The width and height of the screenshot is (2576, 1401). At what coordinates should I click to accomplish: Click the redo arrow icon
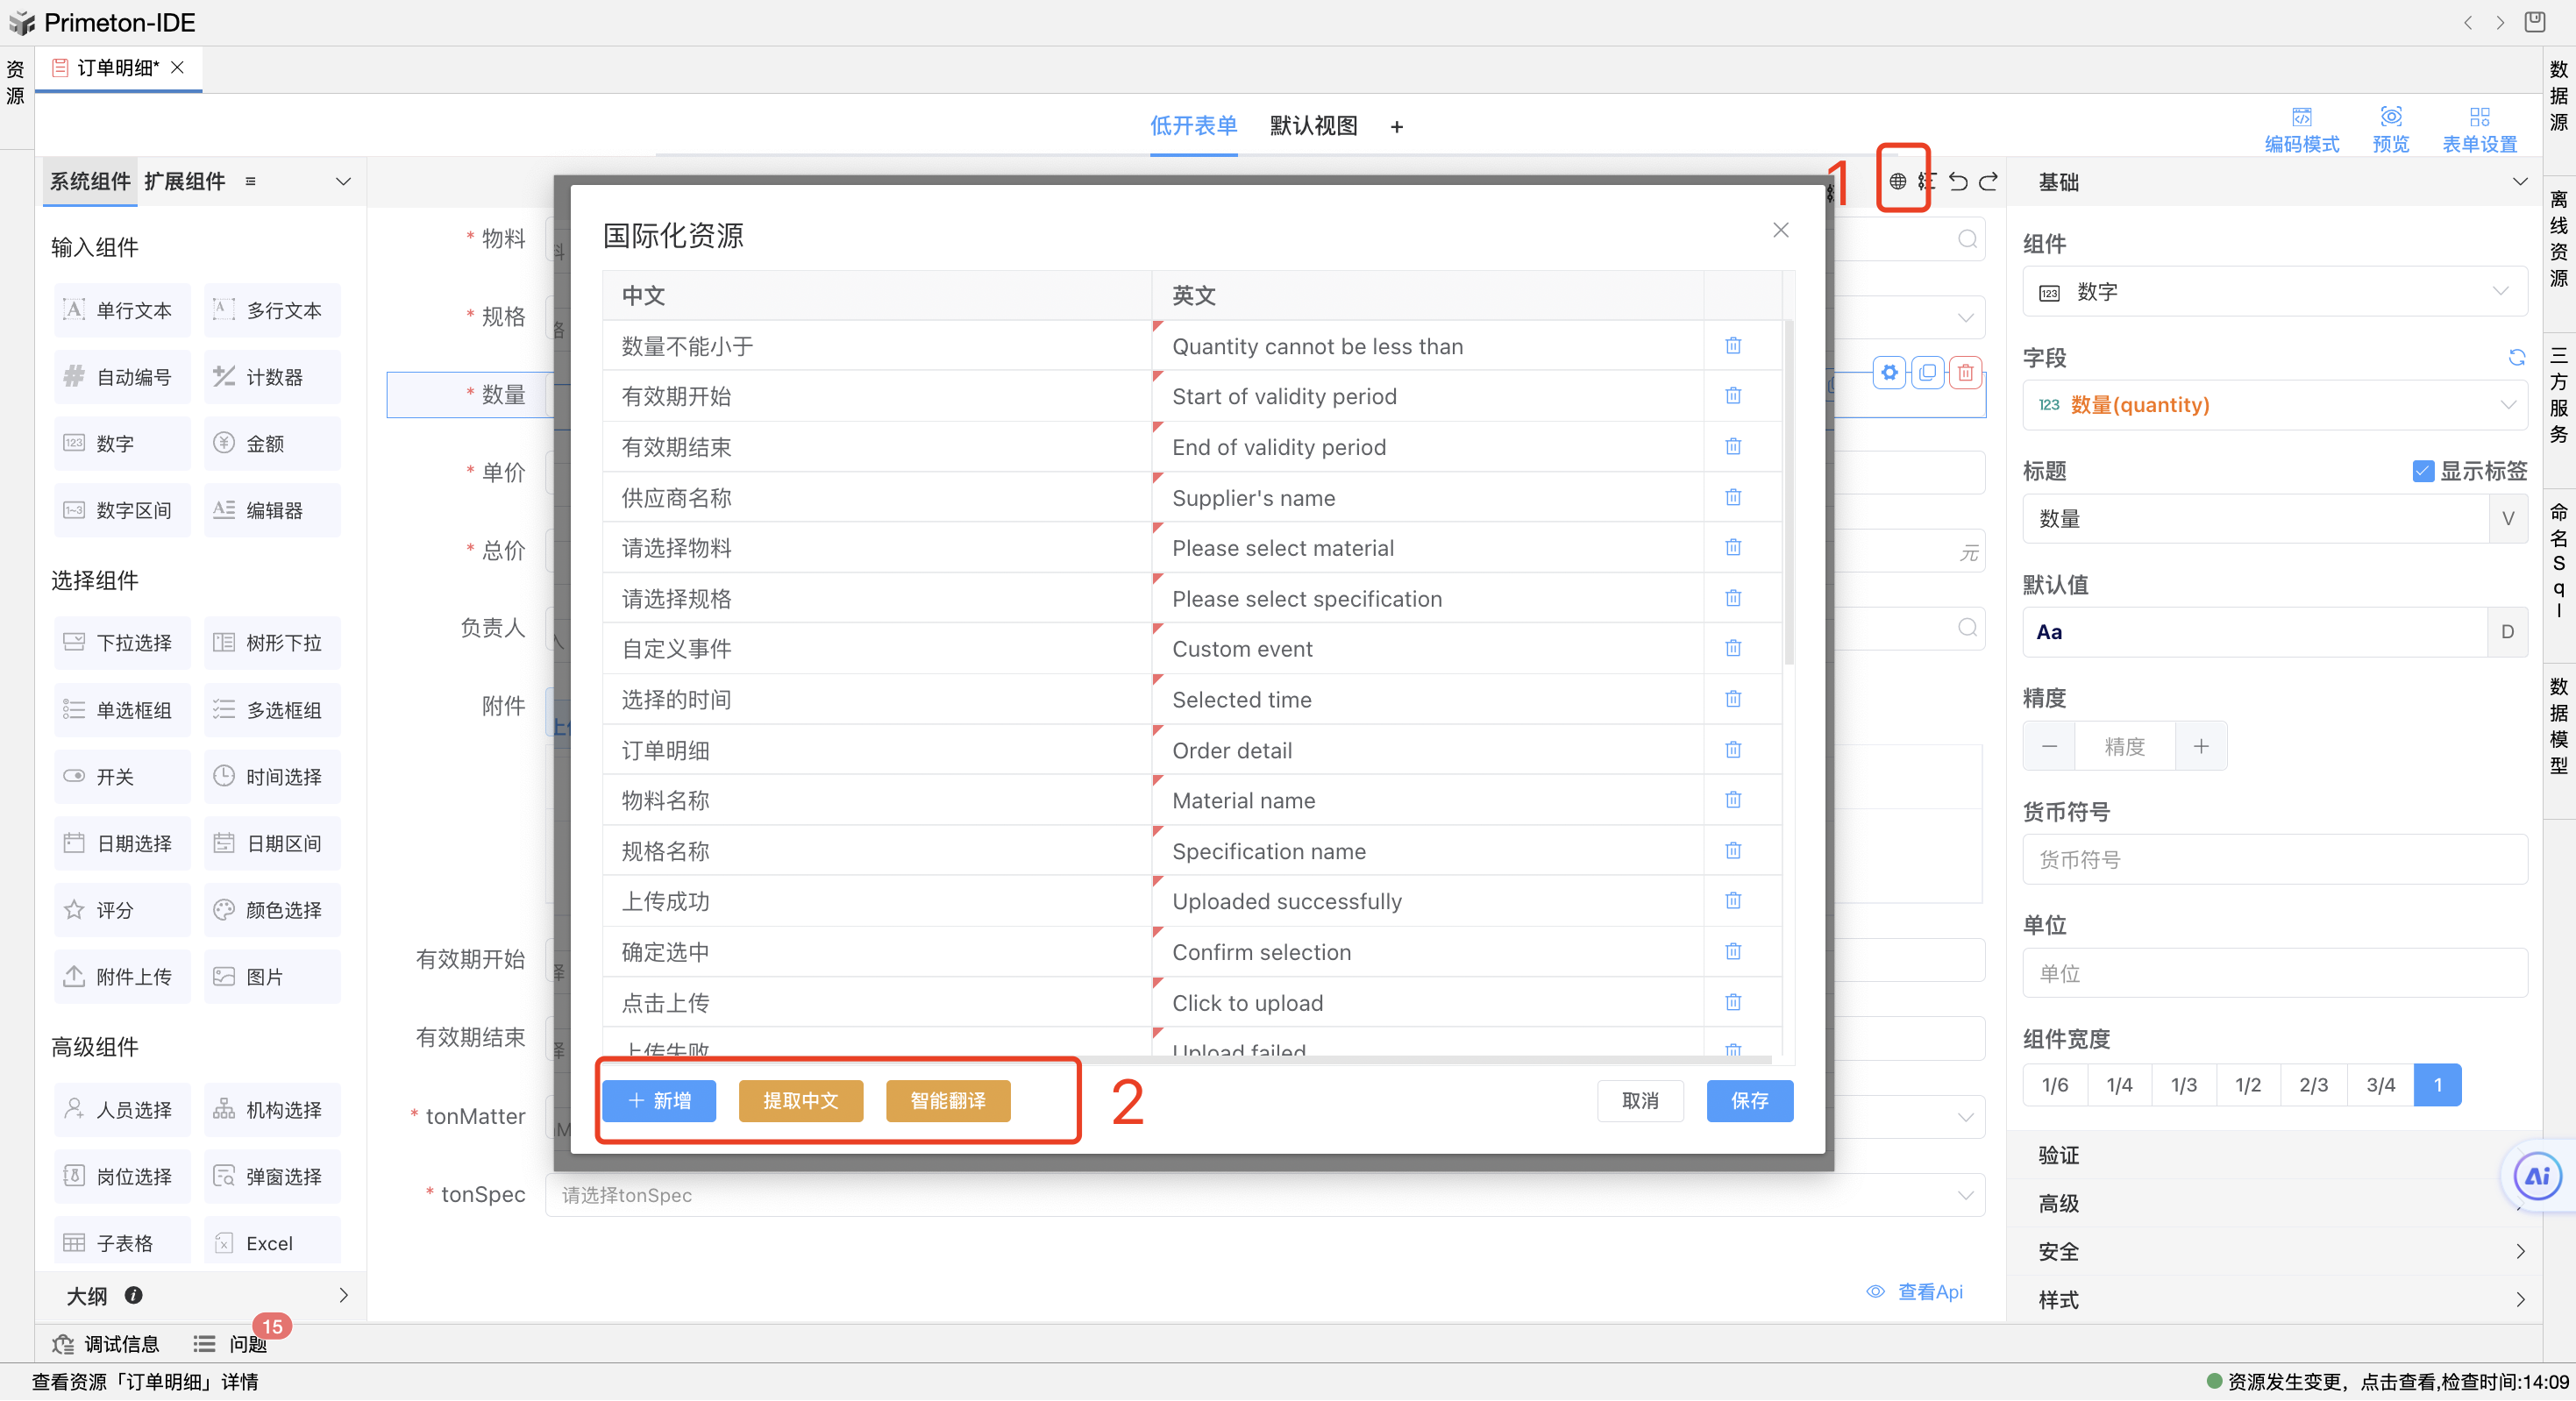[1989, 181]
